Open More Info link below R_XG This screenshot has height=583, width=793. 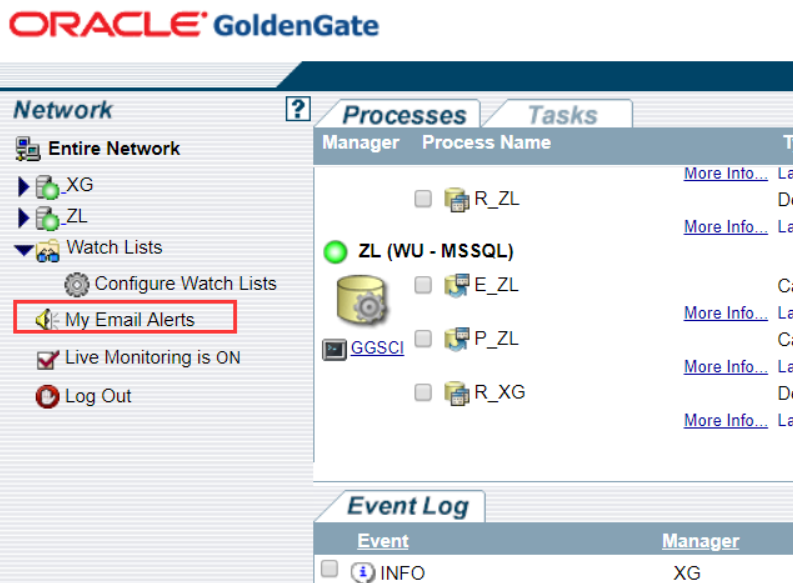(726, 420)
